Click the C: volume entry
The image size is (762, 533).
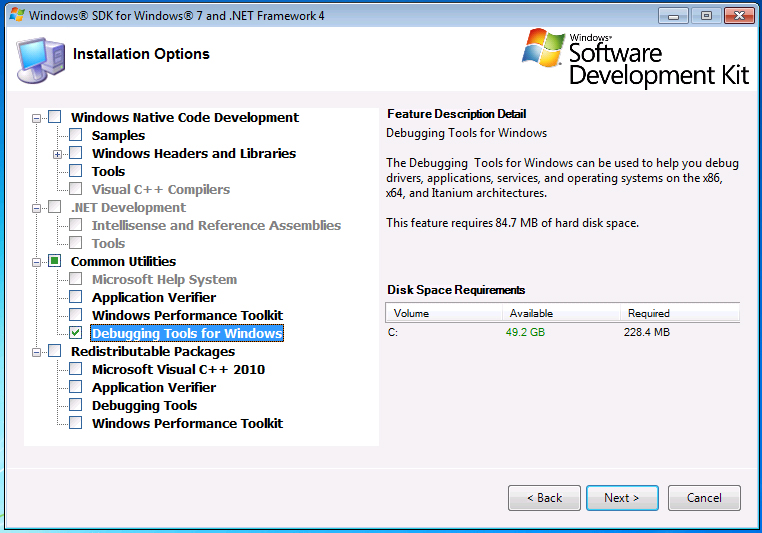pyautogui.click(x=393, y=332)
